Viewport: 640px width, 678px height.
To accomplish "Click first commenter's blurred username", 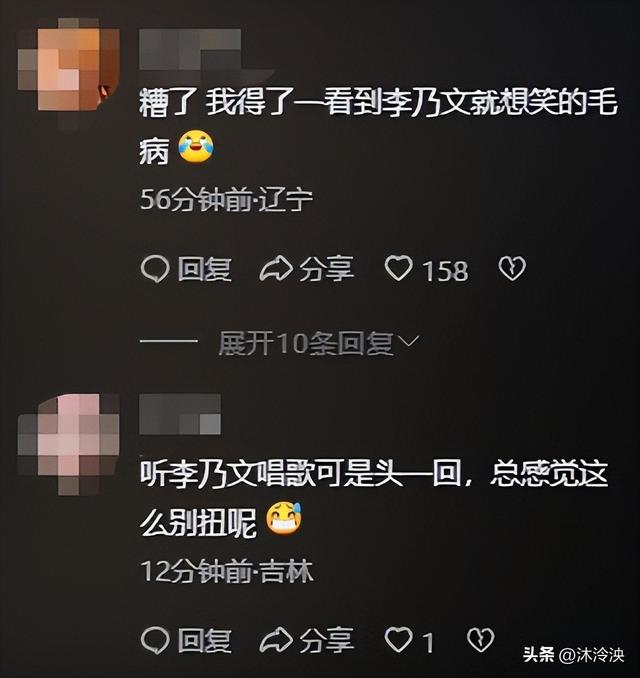I will coord(190,48).
